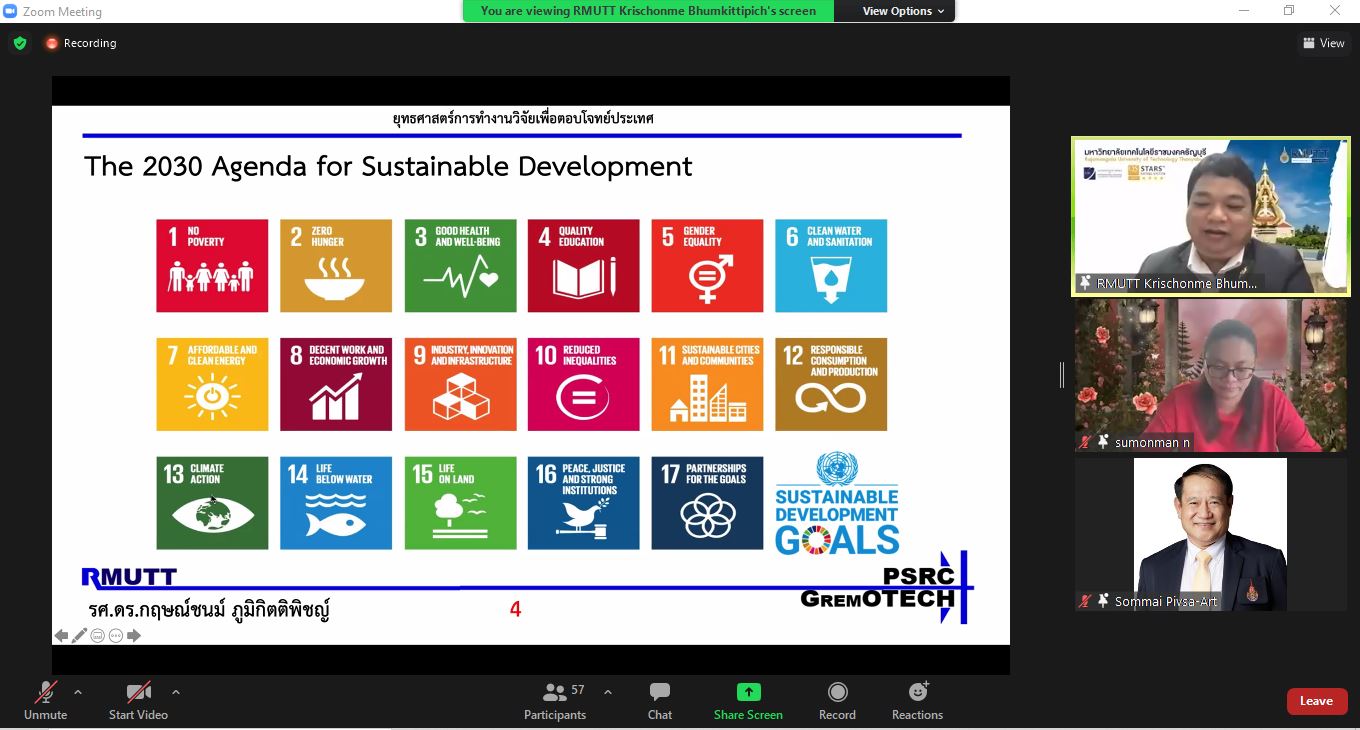Click the Record button
1360x730 pixels.
[837, 700]
